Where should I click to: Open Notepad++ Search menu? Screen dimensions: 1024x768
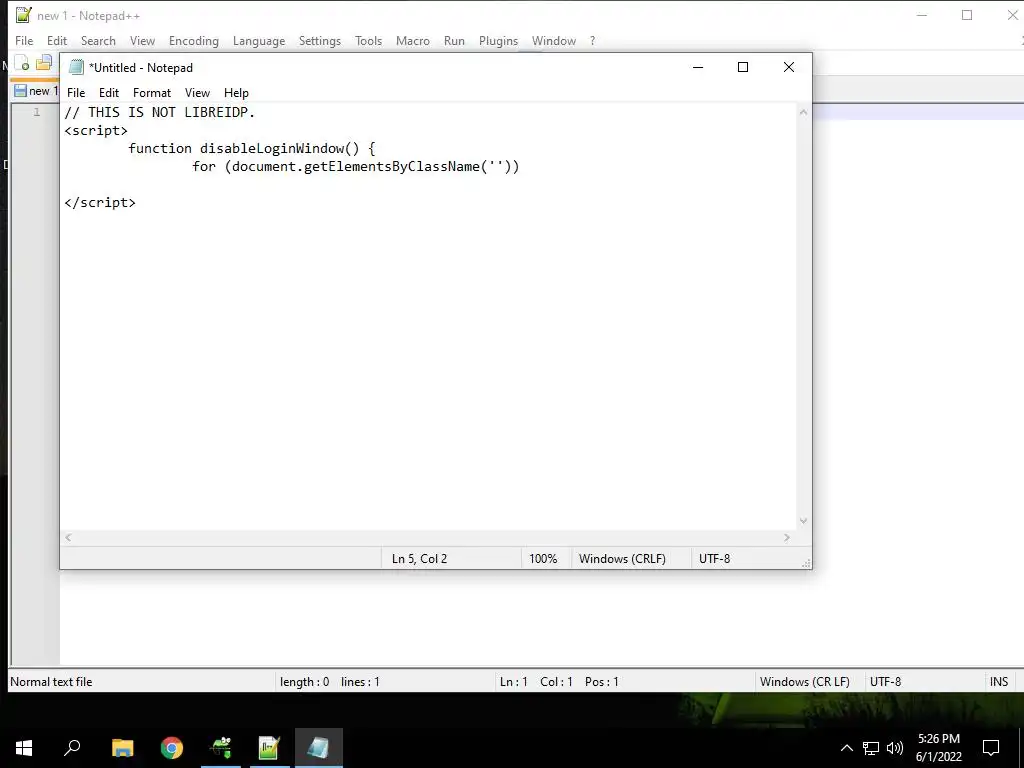(x=98, y=40)
